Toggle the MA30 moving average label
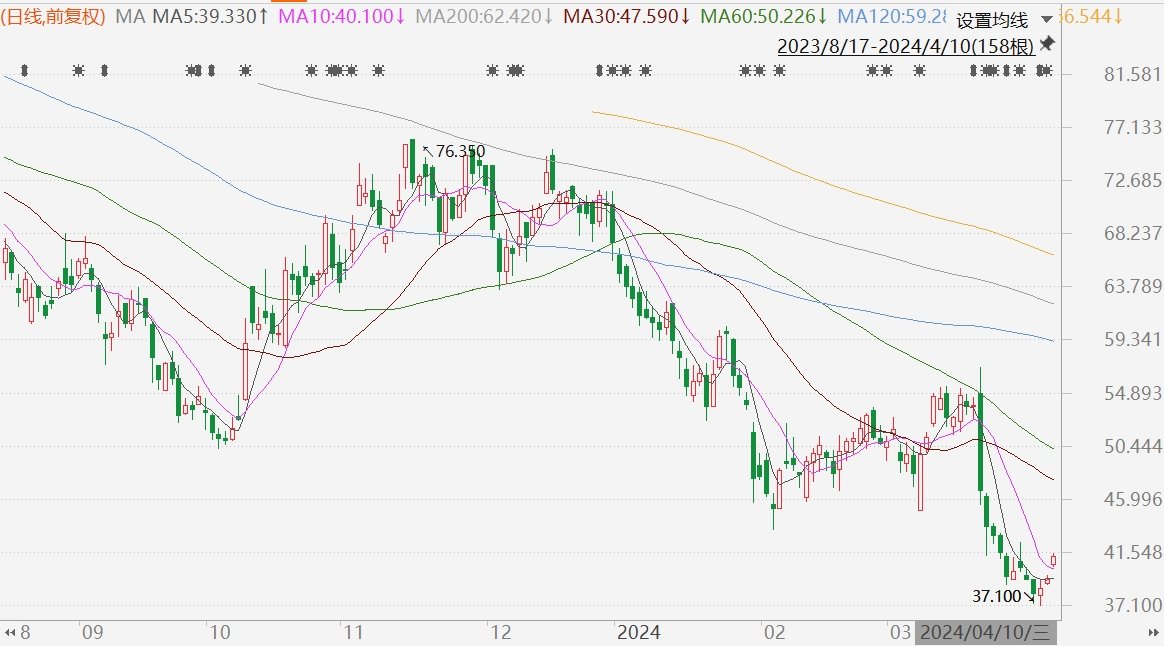The image size is (1164, 646). coord(626,17)
